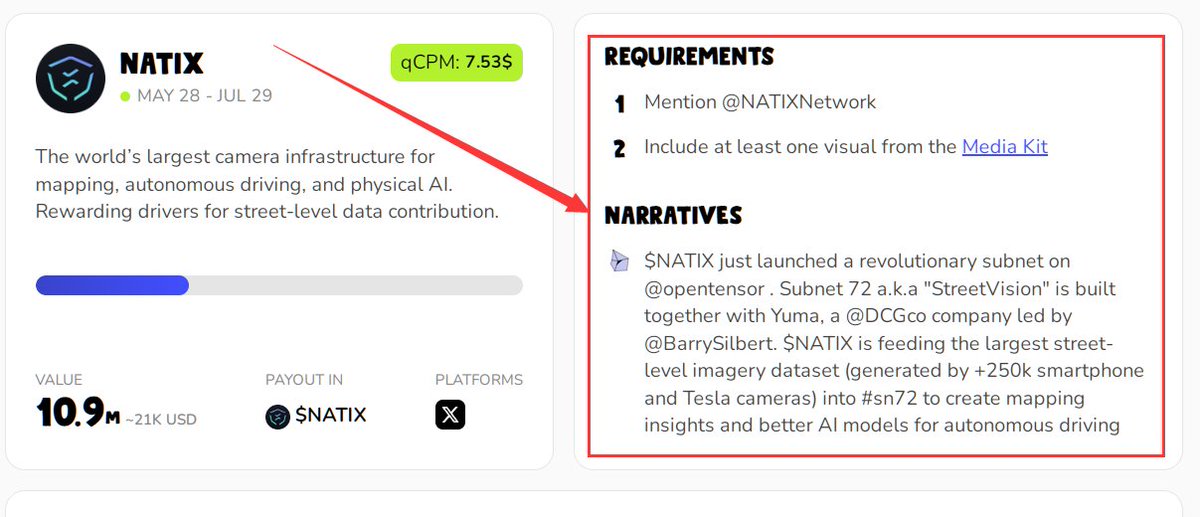Screen dimensions: 1200x517
Task: Click the NATIX campaign title
Action: 162,64
